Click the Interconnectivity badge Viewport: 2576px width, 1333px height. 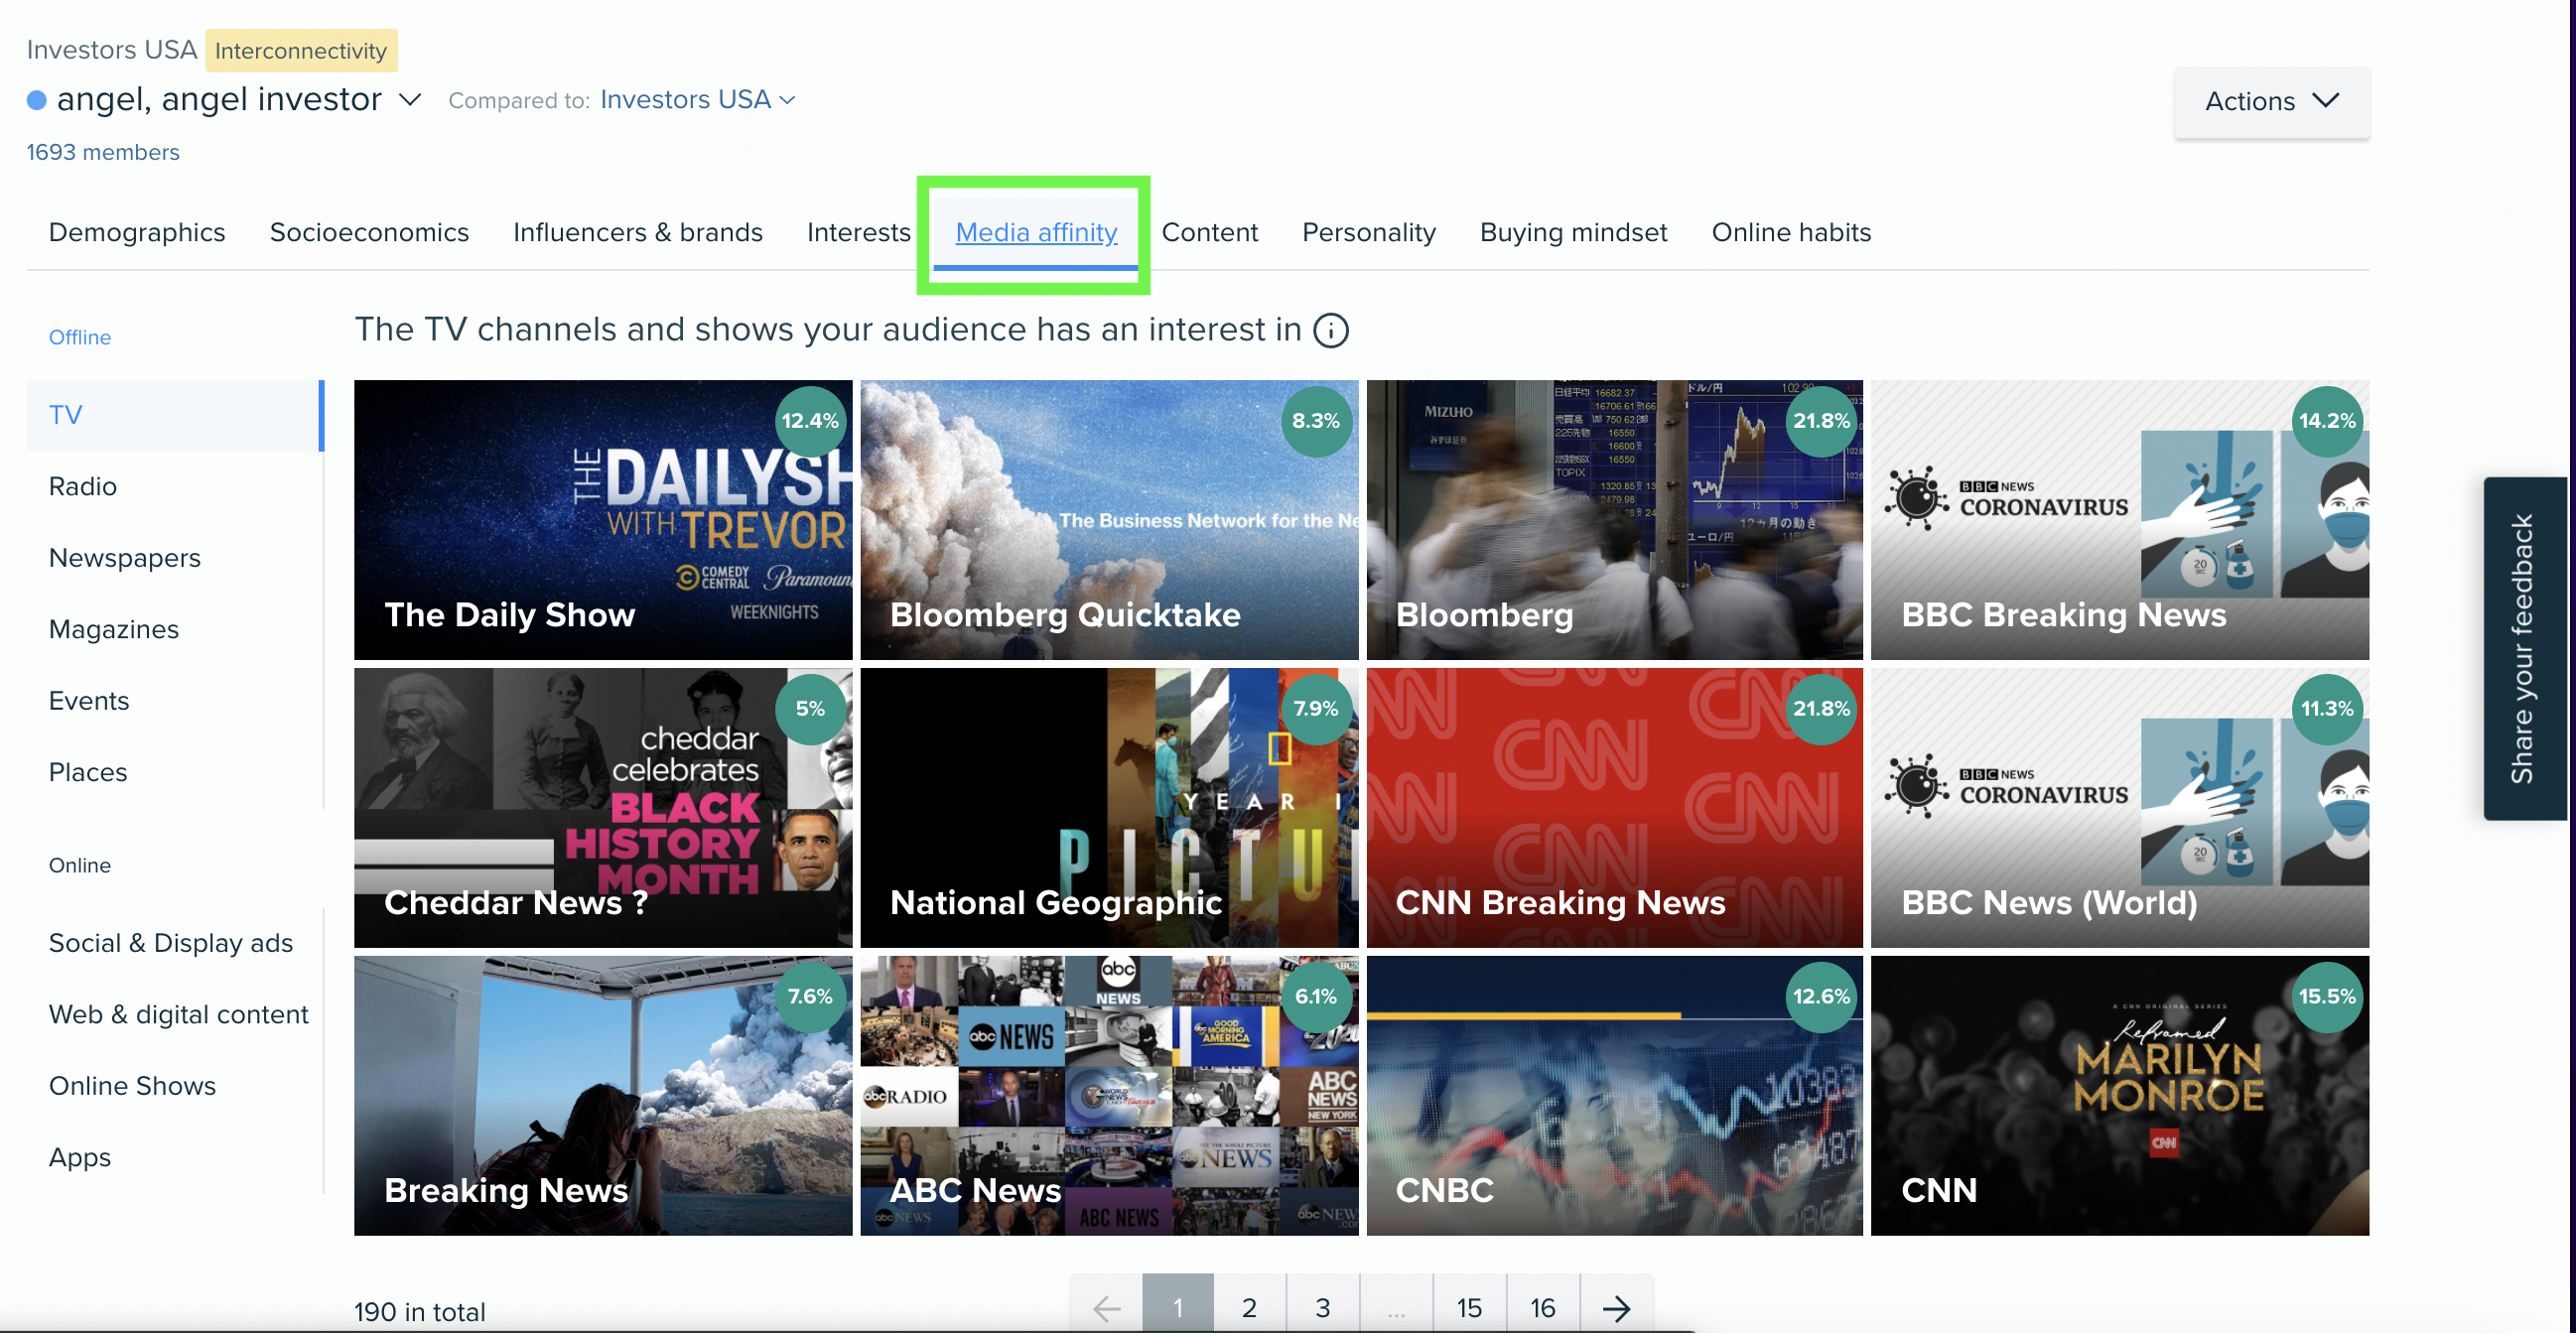tap(301, 51)
